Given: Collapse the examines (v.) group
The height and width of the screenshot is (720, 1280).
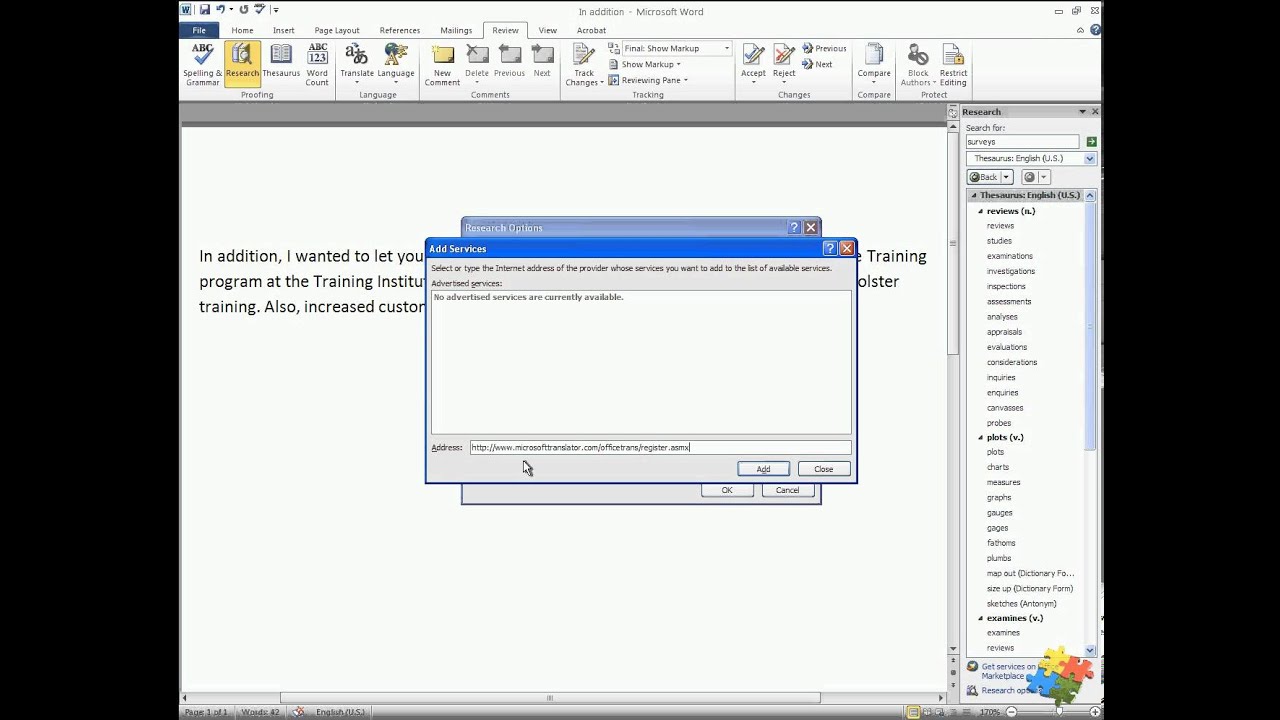Looking at the screenshot, I should click(980, 618).
